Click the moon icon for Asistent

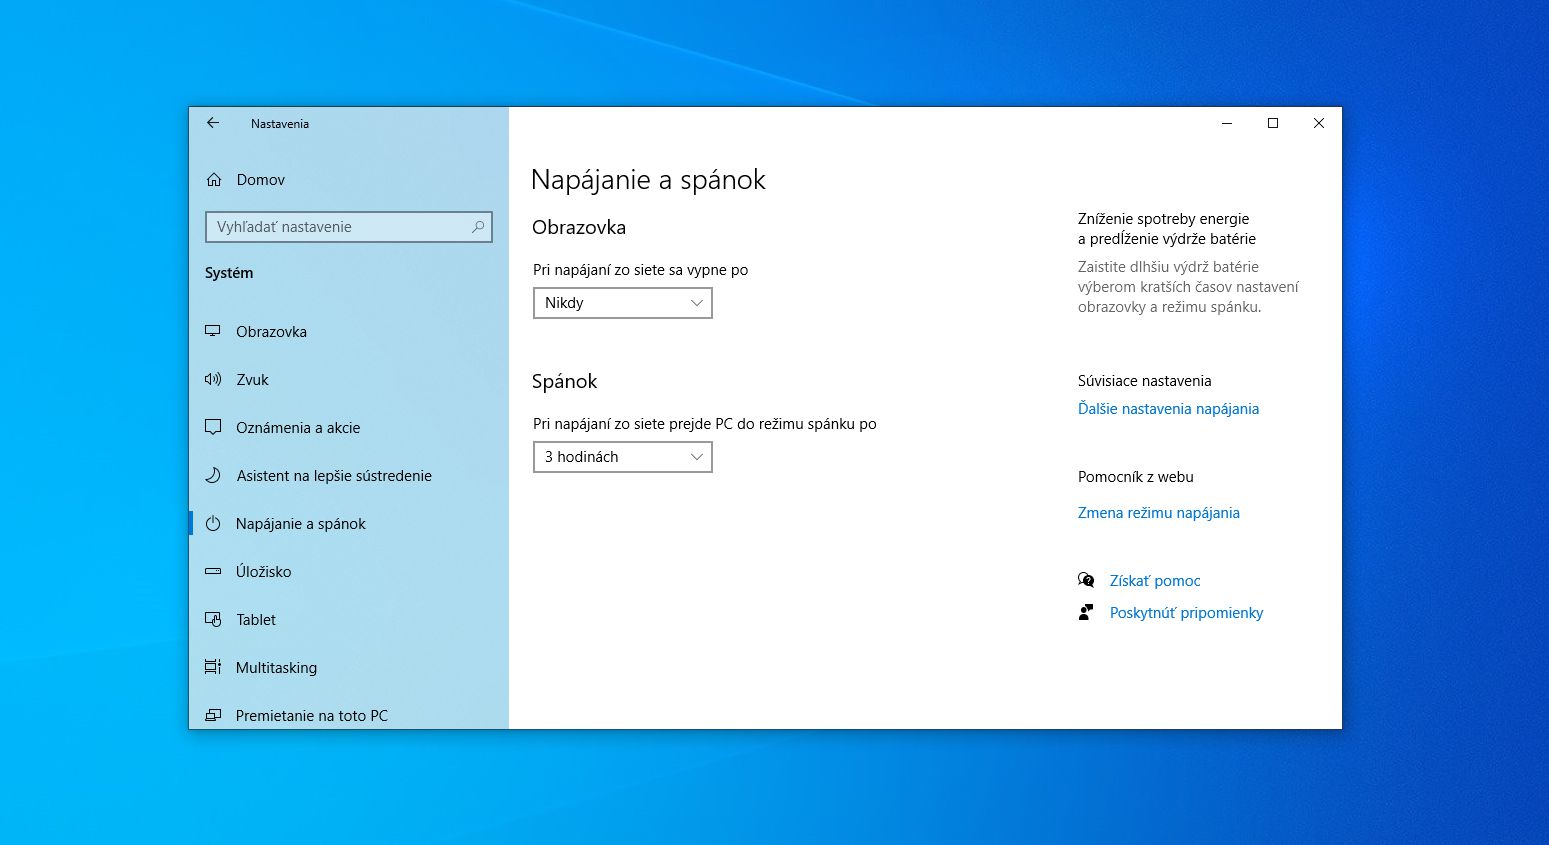(x=213, y=475)
